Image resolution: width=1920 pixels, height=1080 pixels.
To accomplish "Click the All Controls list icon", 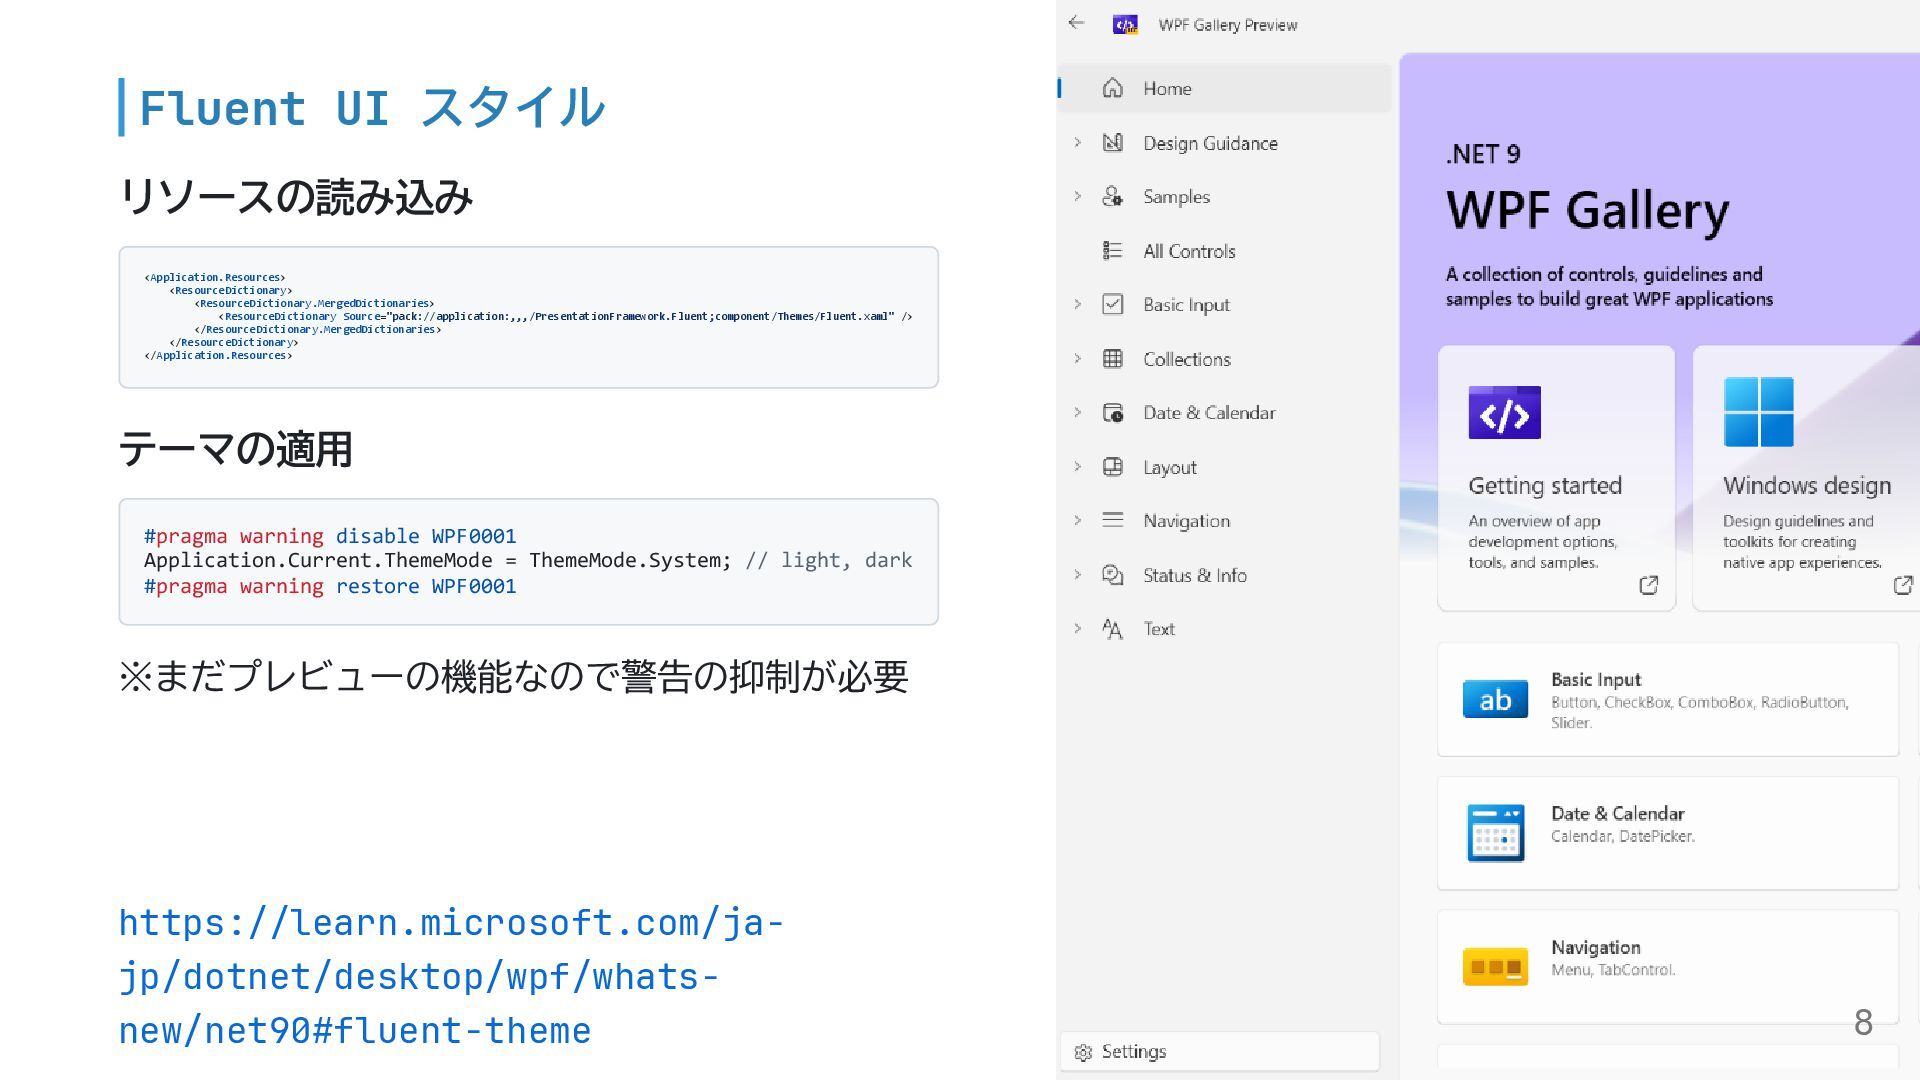I will click(1112, 251).
